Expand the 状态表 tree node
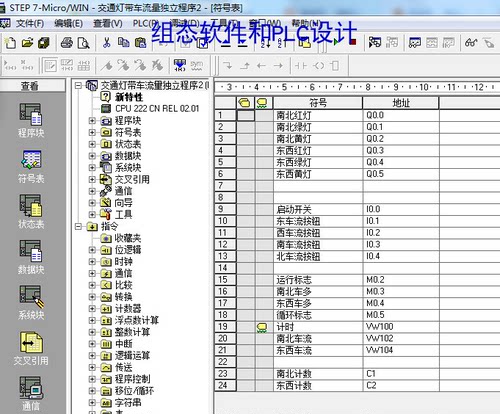The width and height of the screenshot is (500, 414). pyautogui.click(x=92, y=144)
